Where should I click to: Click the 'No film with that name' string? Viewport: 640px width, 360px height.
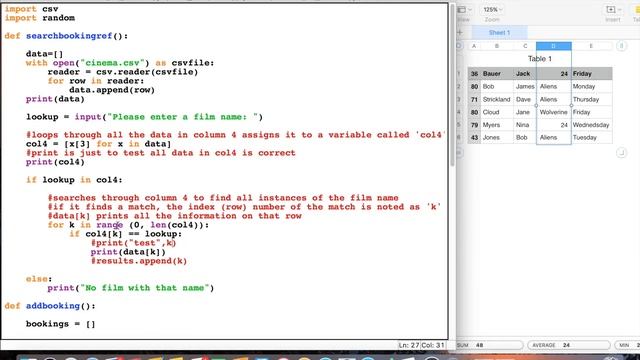pos(145,288)
